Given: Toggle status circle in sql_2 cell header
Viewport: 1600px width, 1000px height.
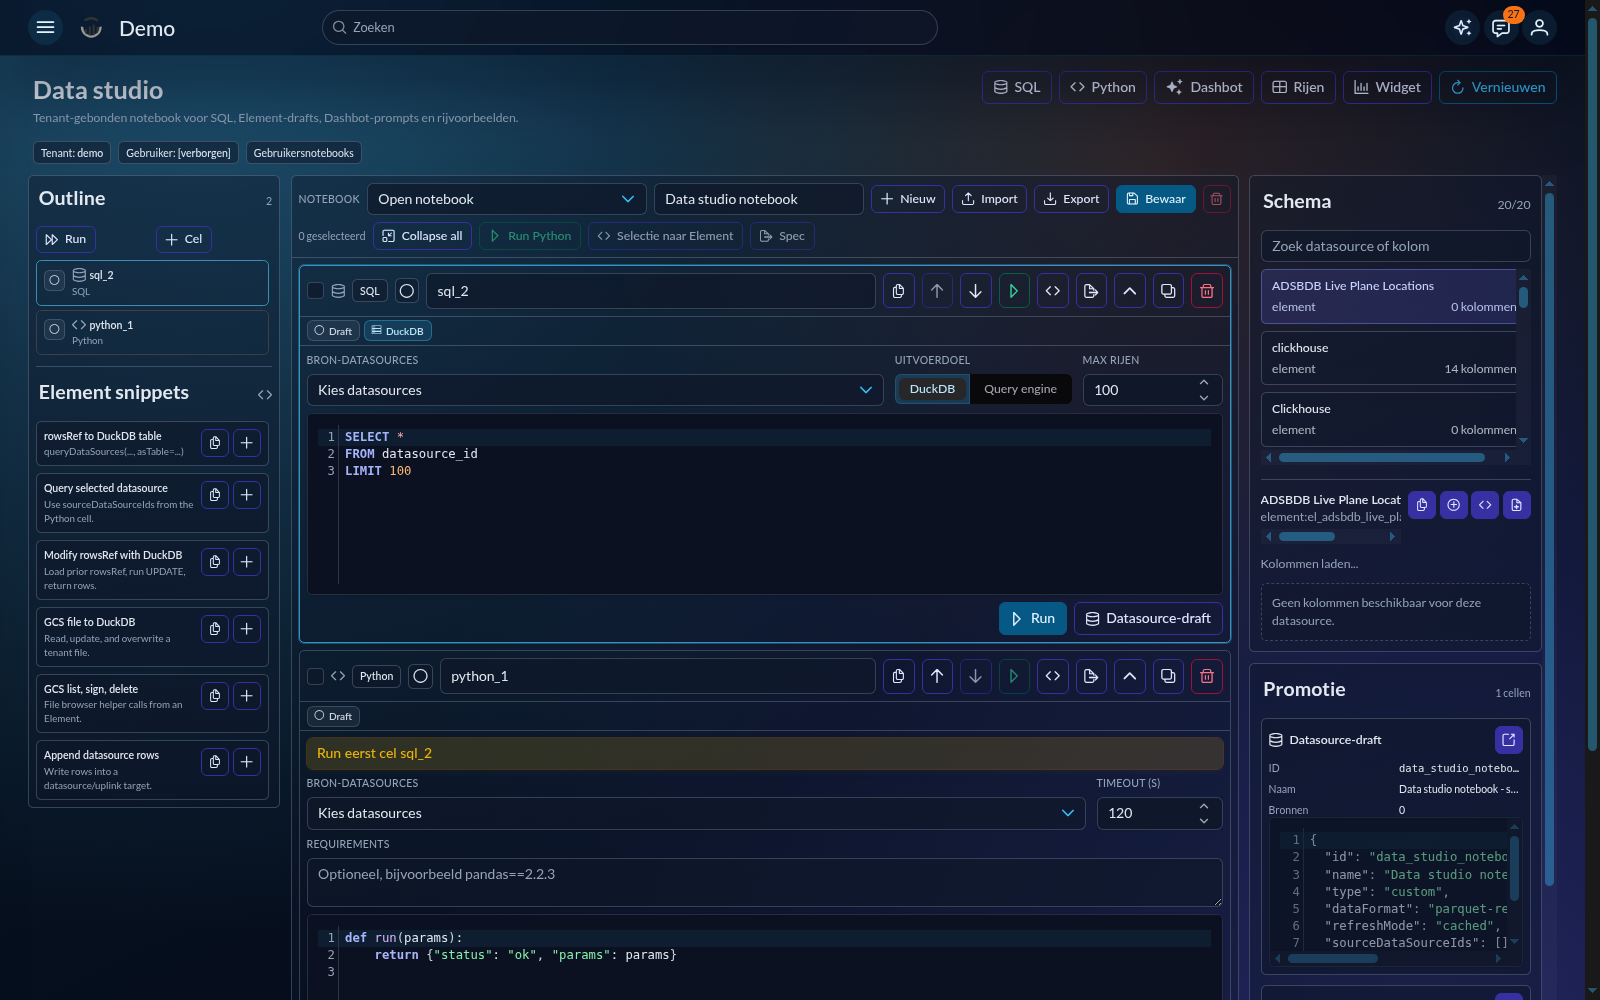Looking at the screenshot, I should pyautogui.click(x=407, y=291).
